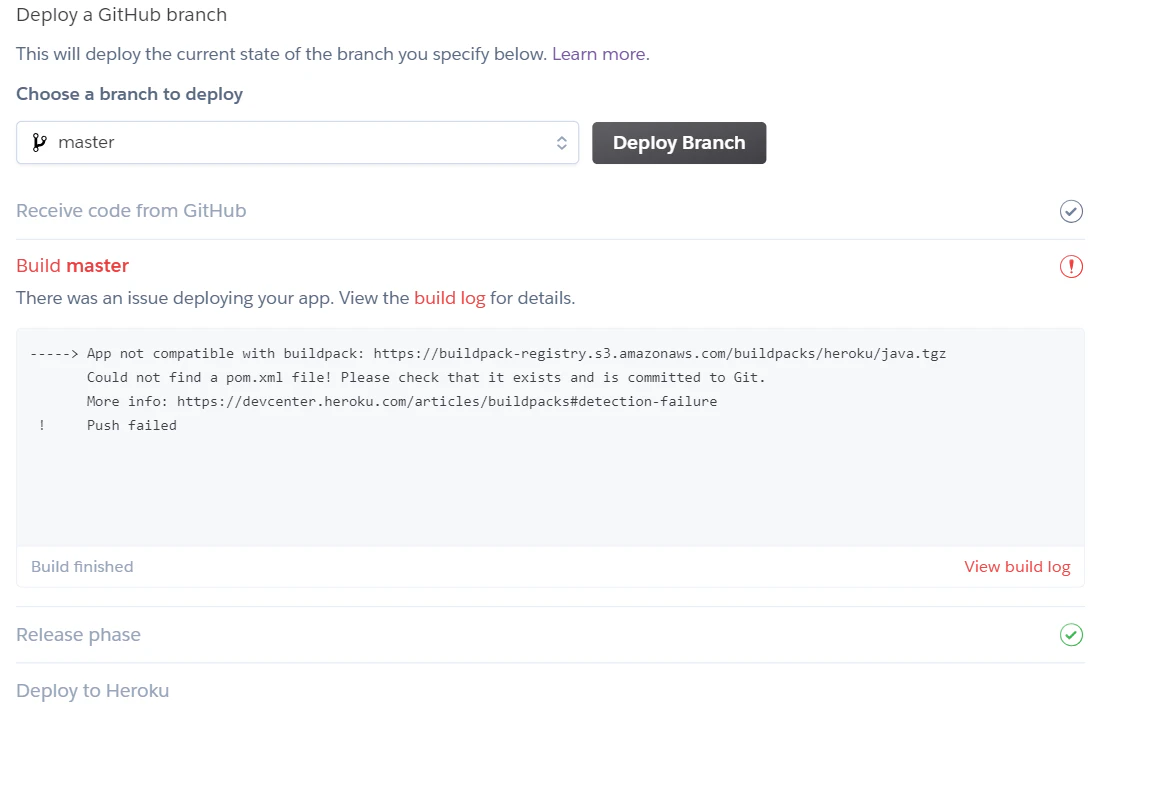Click the Push failed log line
The height and width of the screenshot is (791, 1173).
[132, 425]
